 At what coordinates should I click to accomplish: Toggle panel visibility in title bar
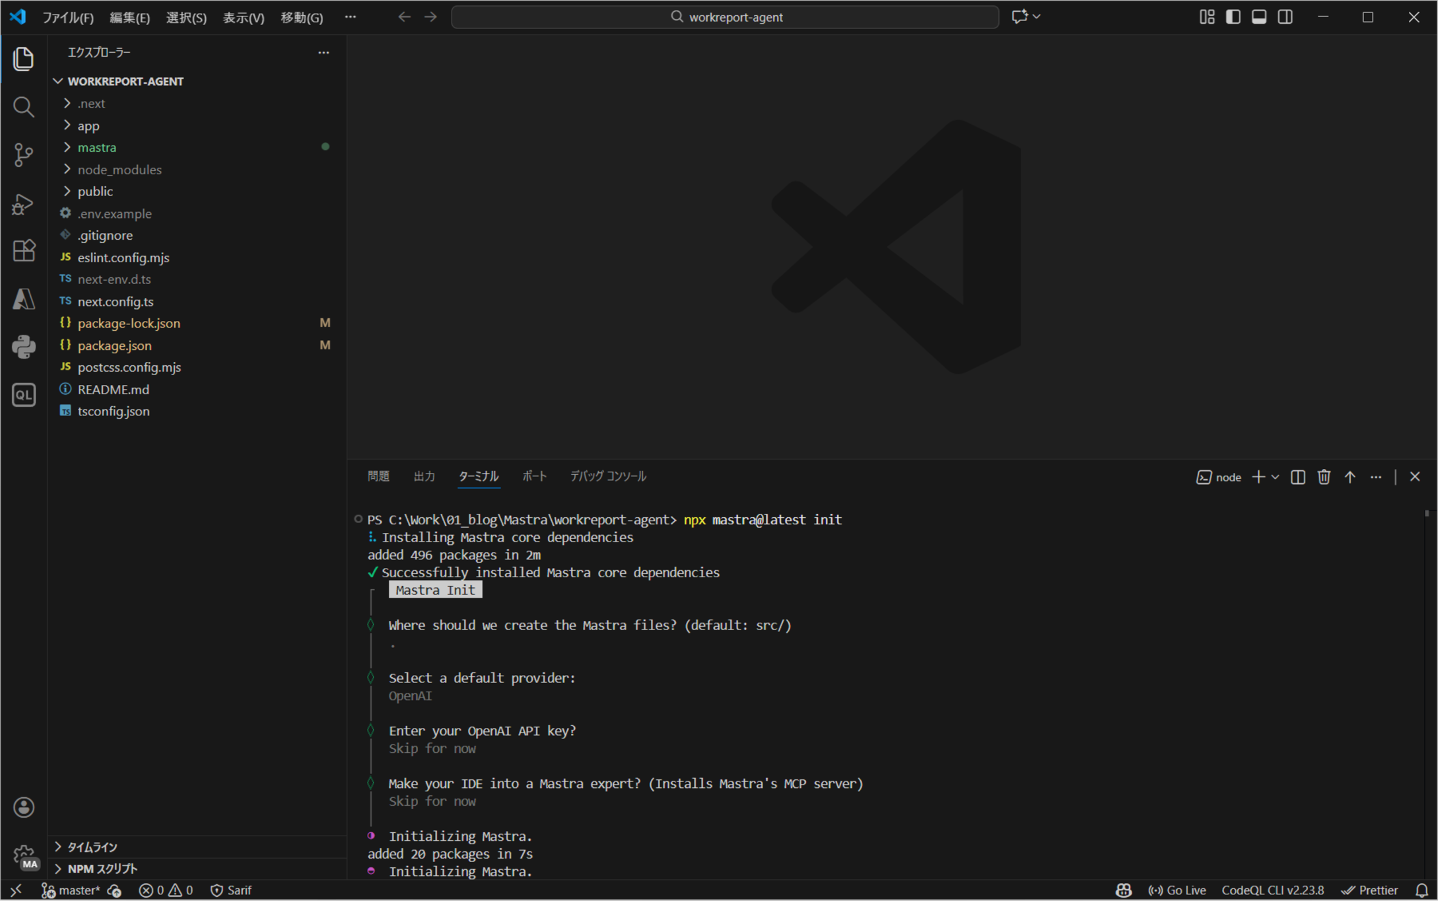pyautogui.click(x=1259, y=16)
